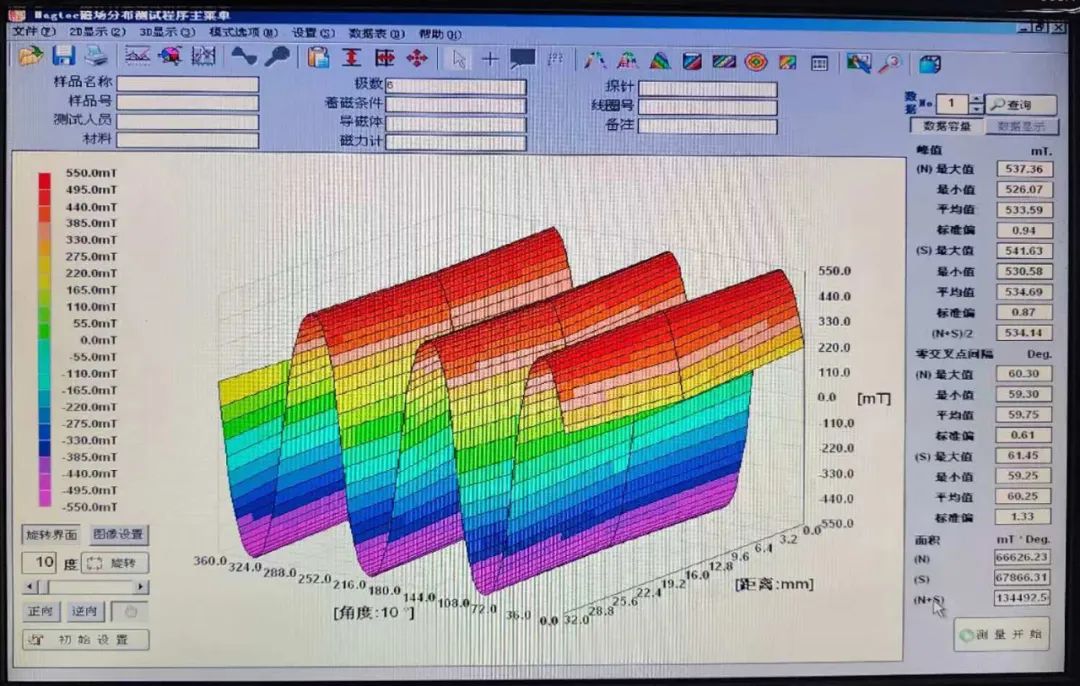Click right arrow of rotation angle slider
This screenshot has height=686, width=1080.
[x=142, y=587]
